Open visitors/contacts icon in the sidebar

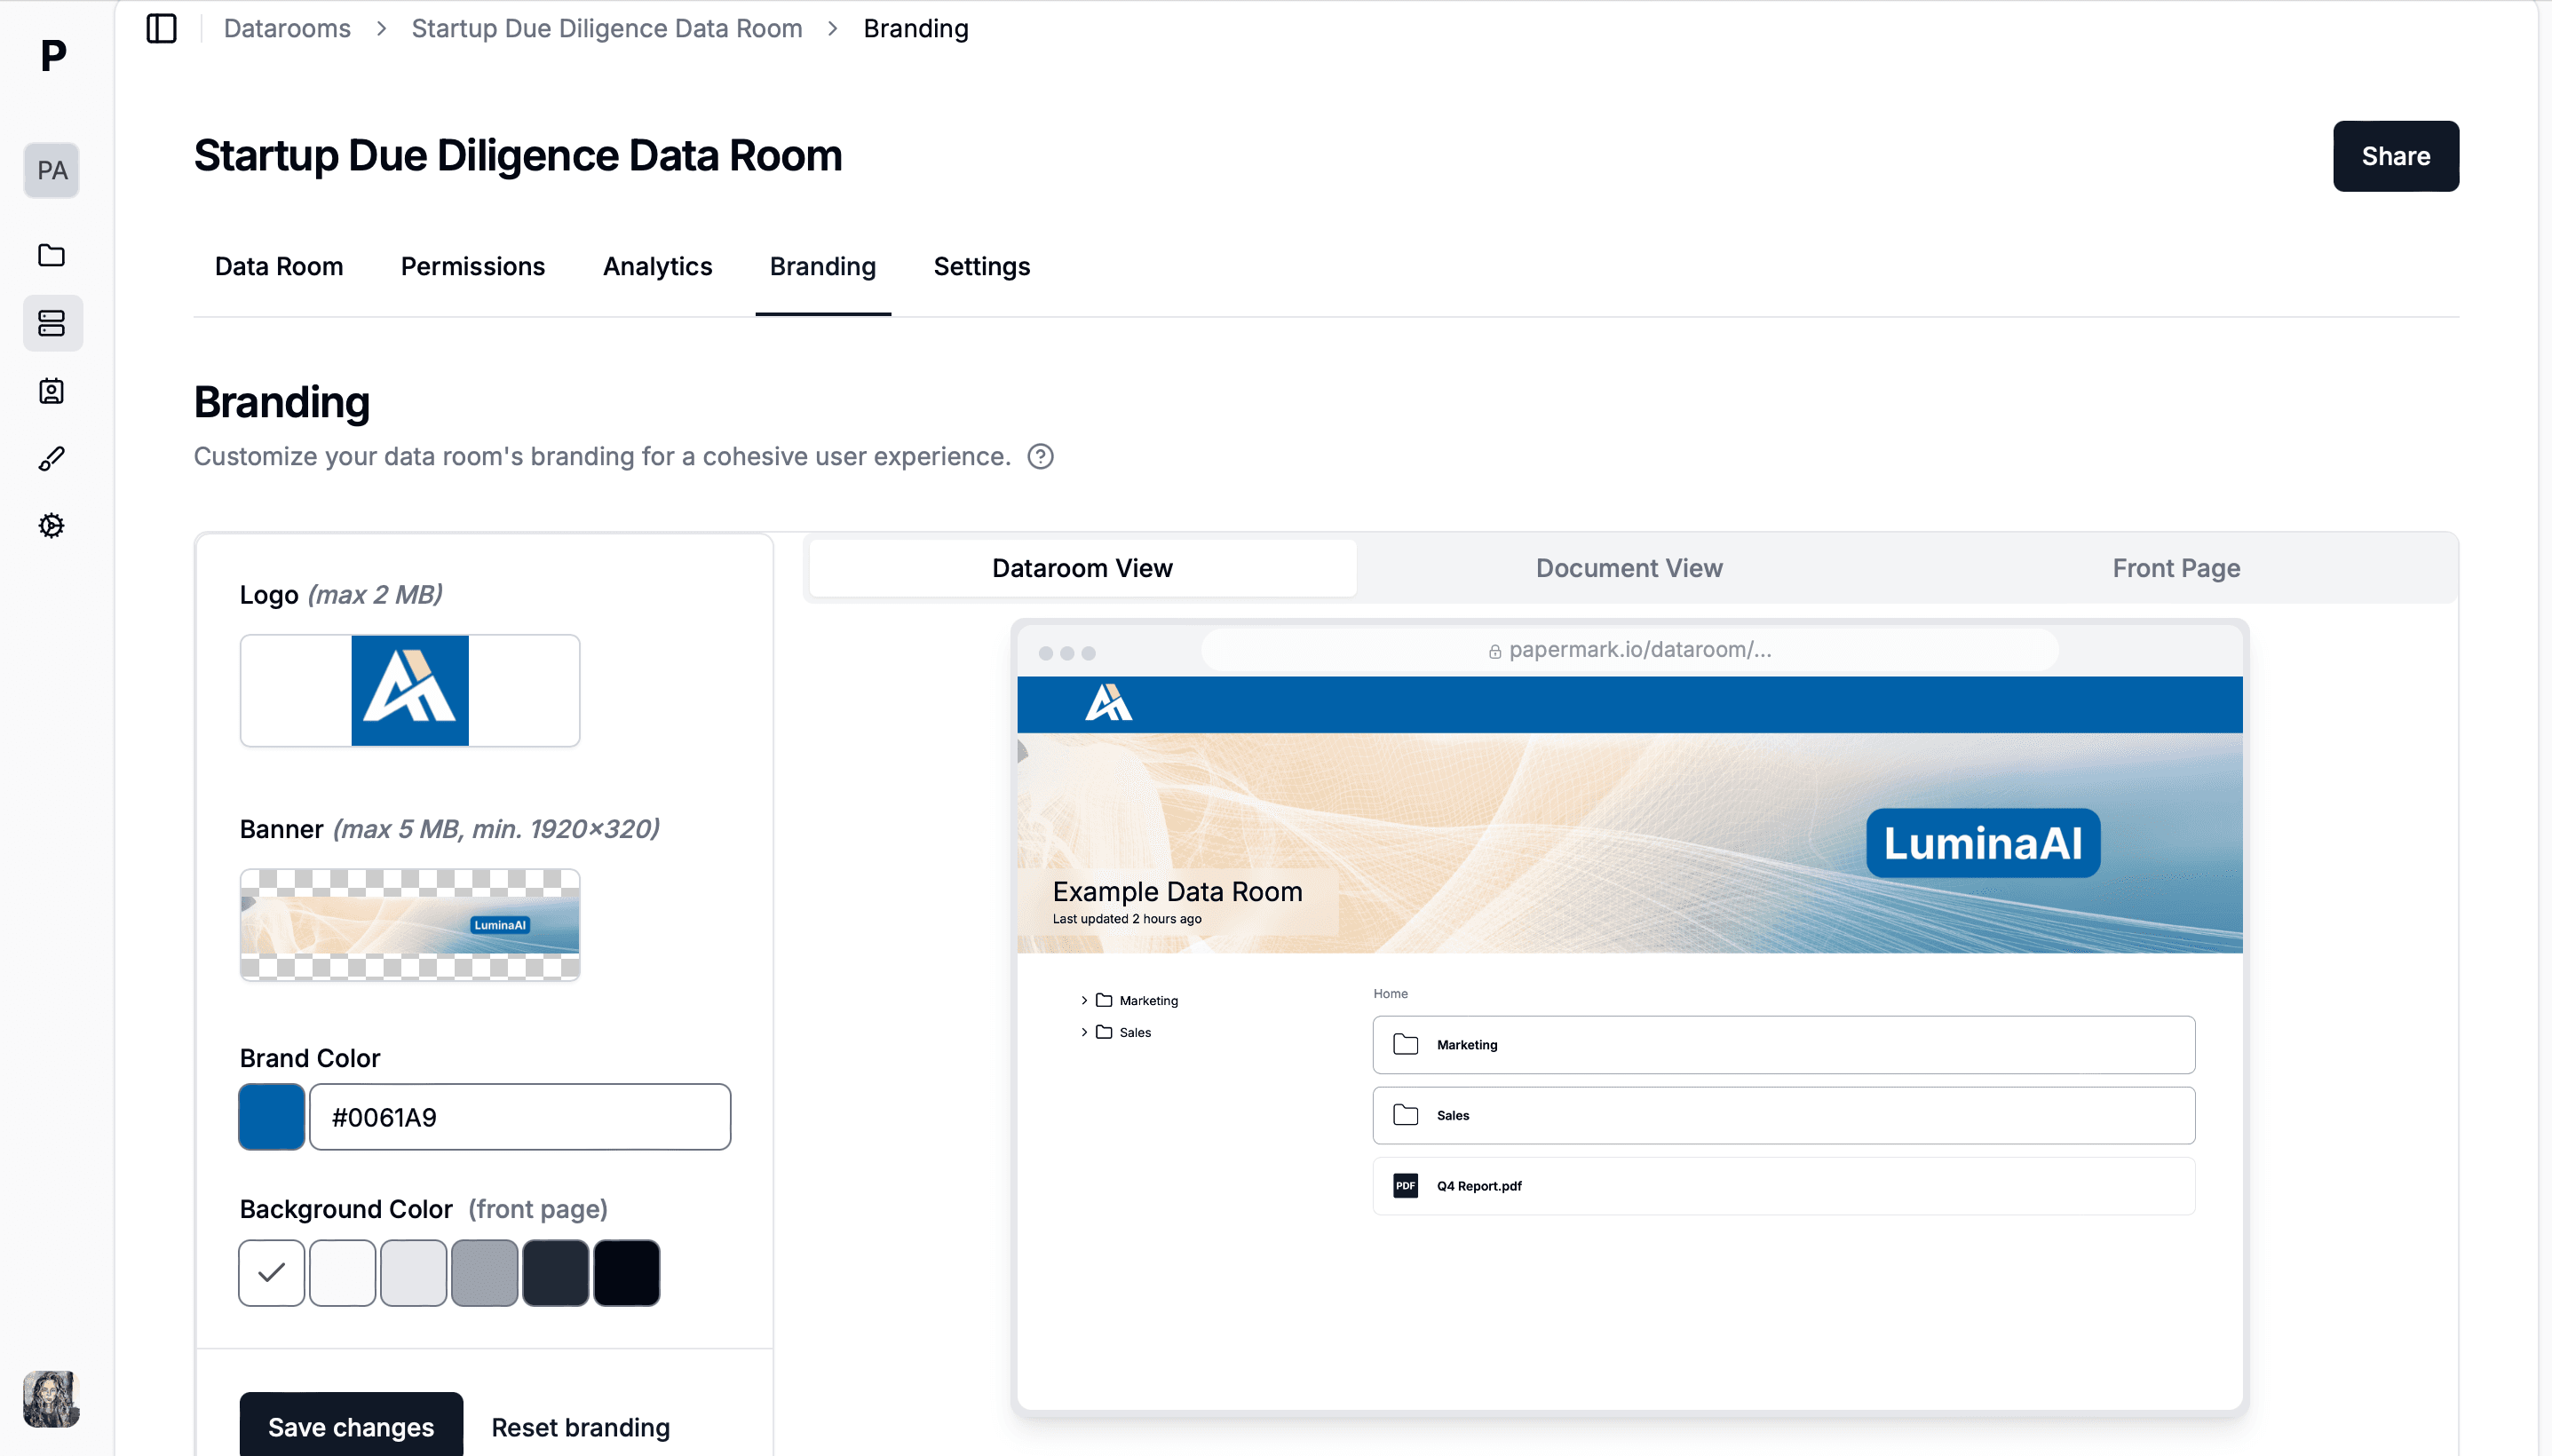click(x=51, y=390)
